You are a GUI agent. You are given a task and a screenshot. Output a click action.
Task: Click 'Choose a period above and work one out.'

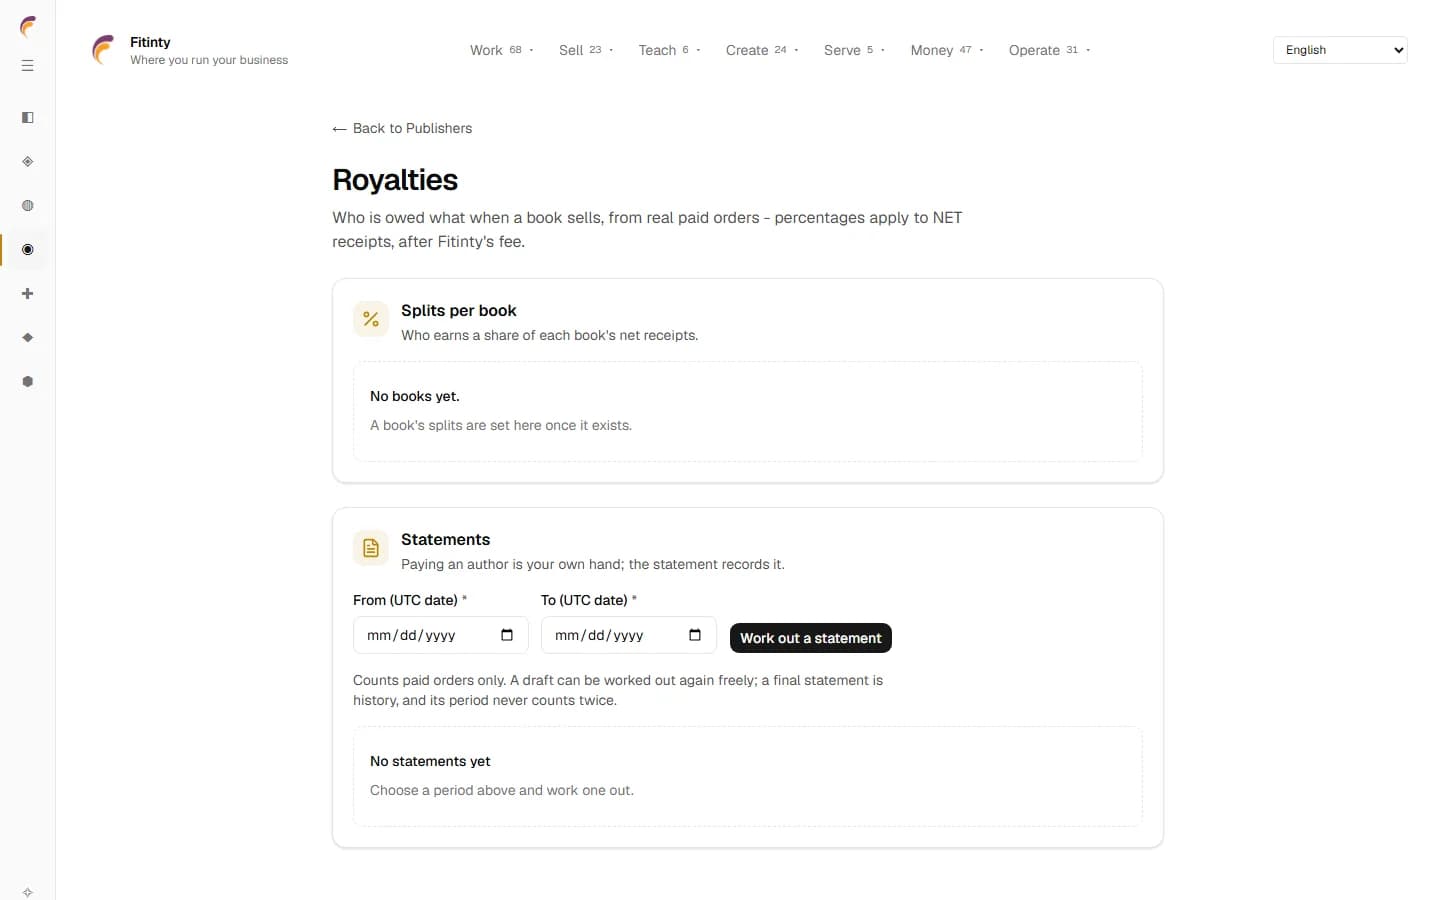[x=502, y=790]
